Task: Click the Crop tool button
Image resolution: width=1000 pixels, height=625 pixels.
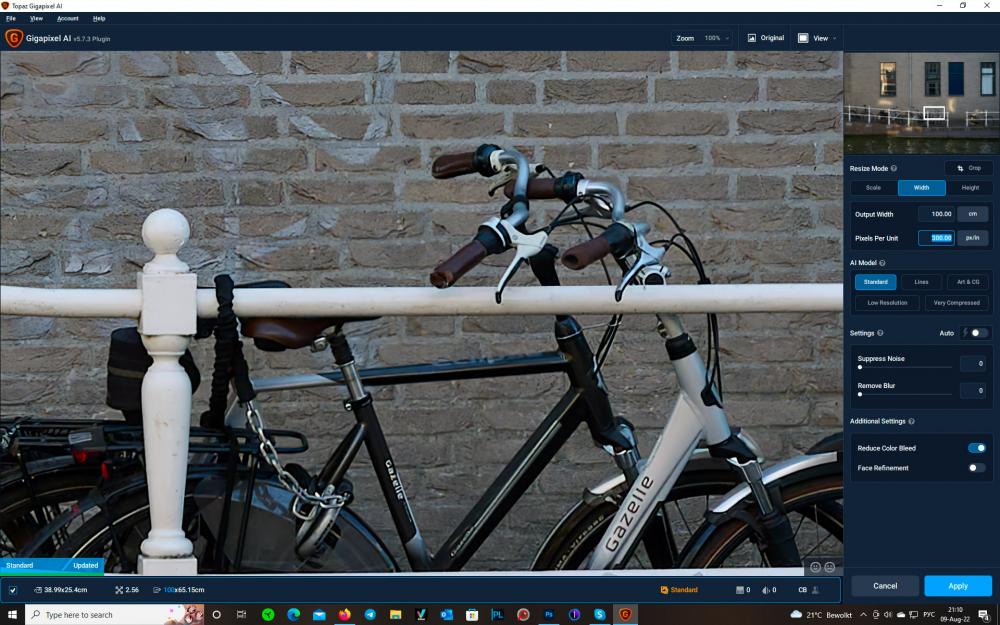Action: coord(968,168)
